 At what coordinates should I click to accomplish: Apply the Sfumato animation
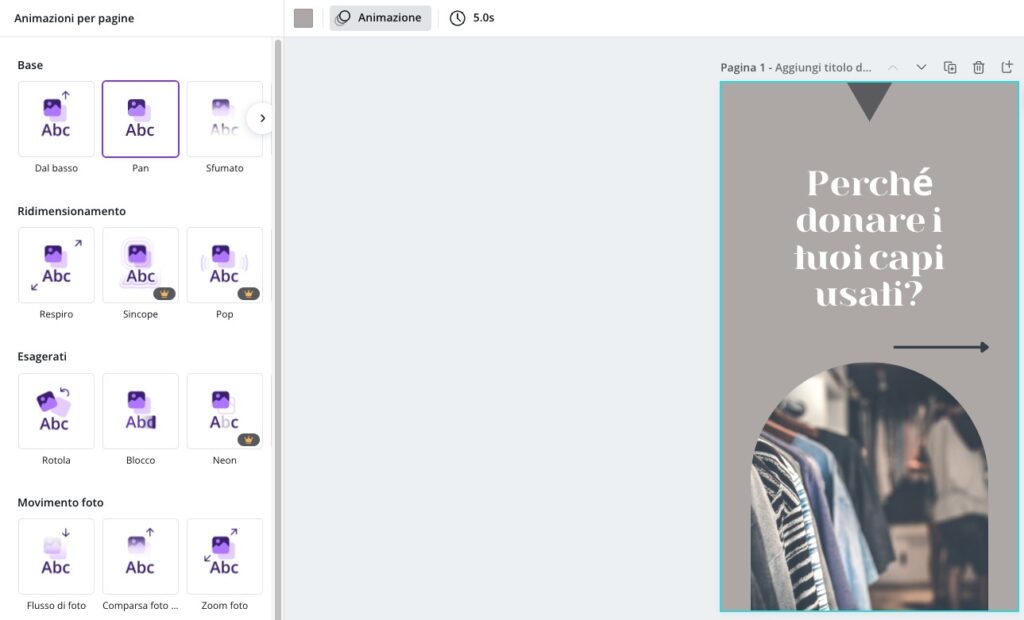225,119
